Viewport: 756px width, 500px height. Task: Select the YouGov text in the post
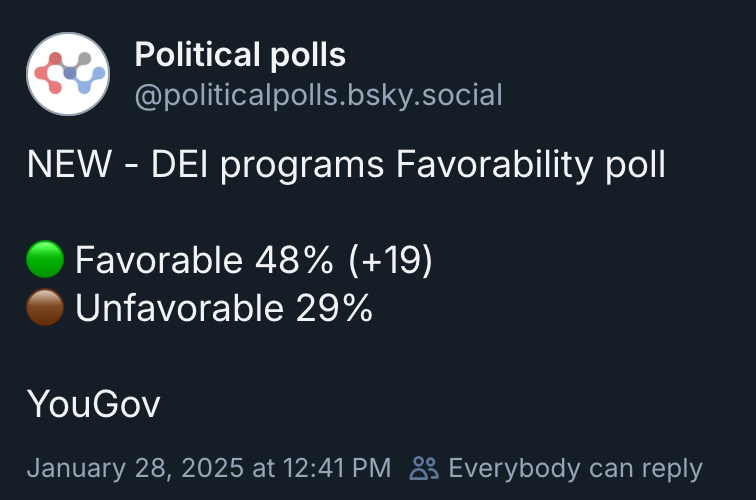pyautogui.click(x=94, y=404)
